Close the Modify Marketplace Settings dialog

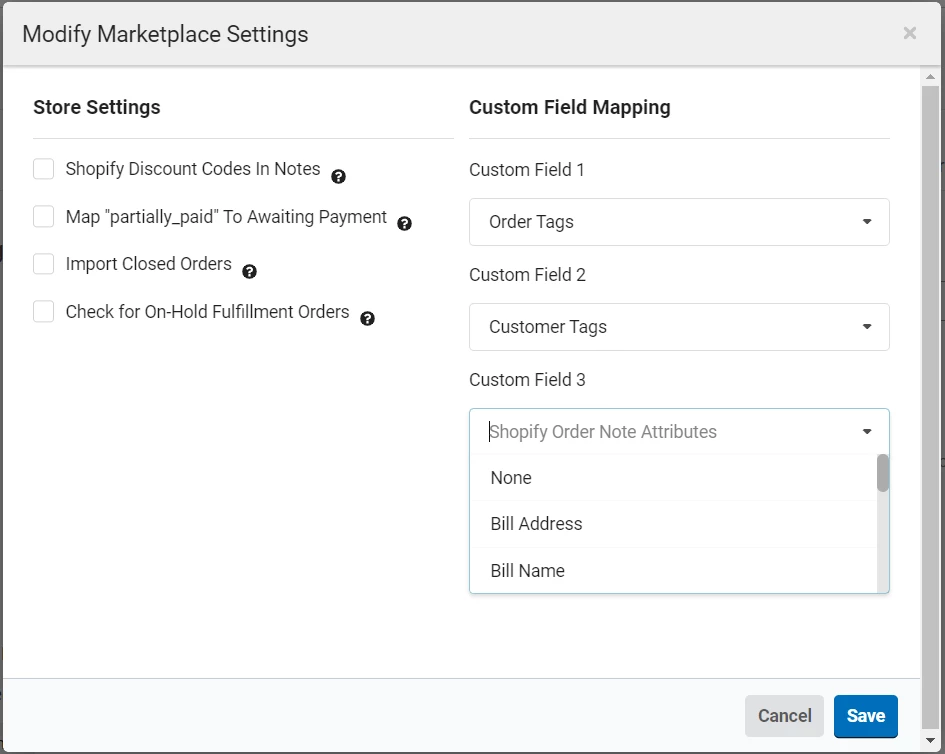[909, 33]
